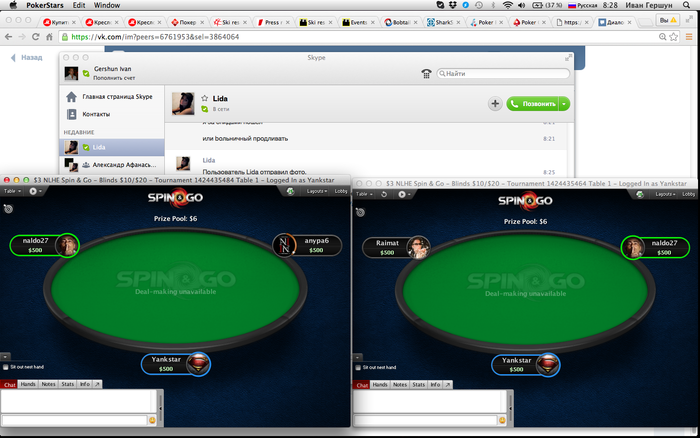
Task: Click green cashier icon in left table
Action: tap(290, 191)
